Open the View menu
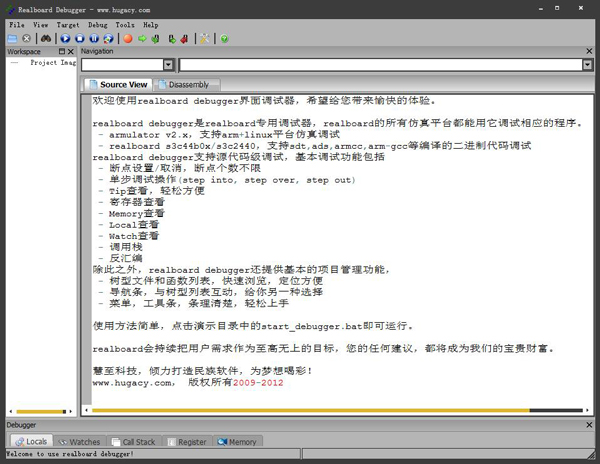This screenshot has width=600, height=464. pyautogui.click(x=41, y=25)
